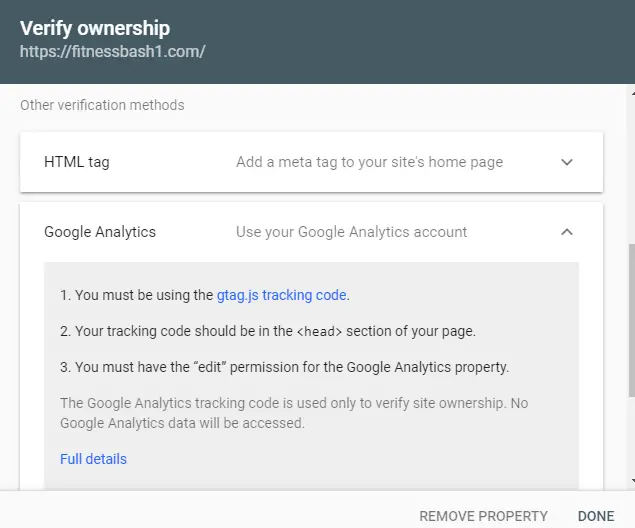Click REMOVE PROPERTY button
The height and width of the screenshot is (528, 635).
483,516
